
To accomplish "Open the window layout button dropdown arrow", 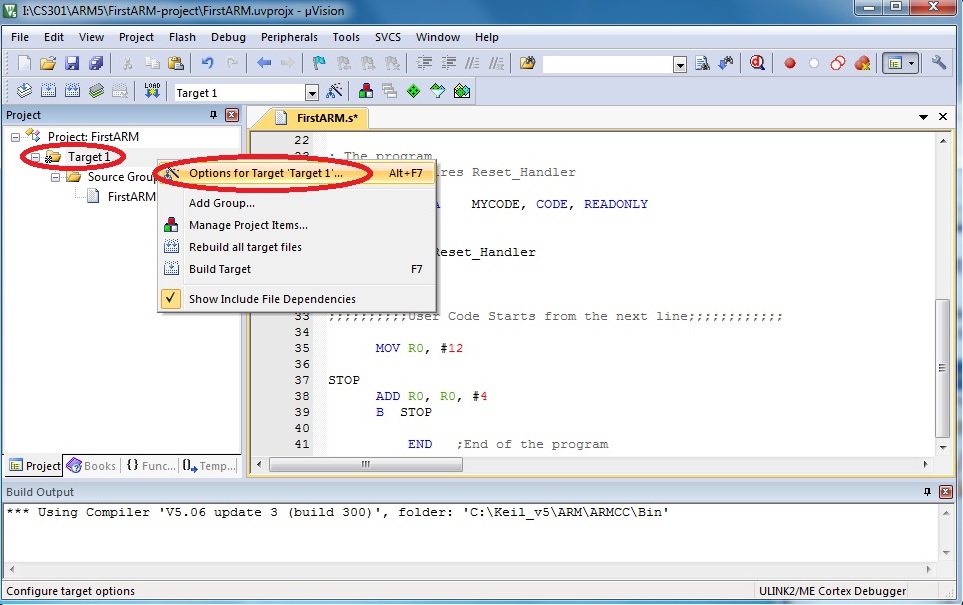I will 911,63.
